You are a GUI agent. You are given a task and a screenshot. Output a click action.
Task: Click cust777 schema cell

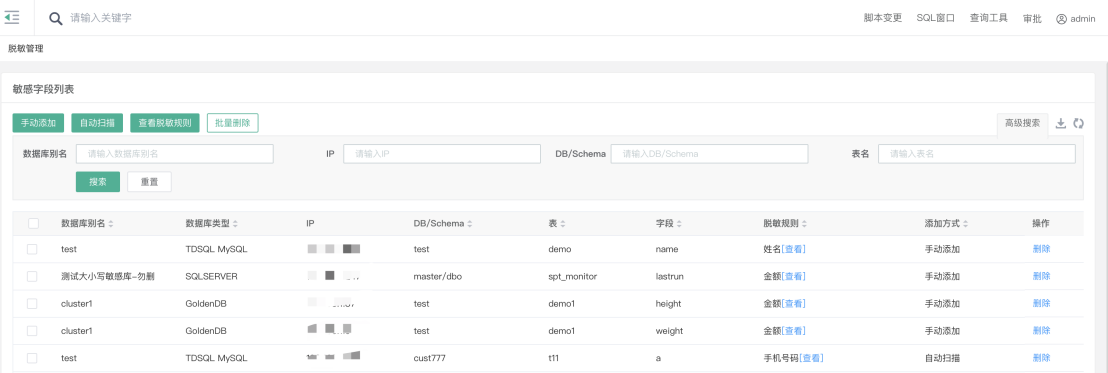tap(430, 358)
